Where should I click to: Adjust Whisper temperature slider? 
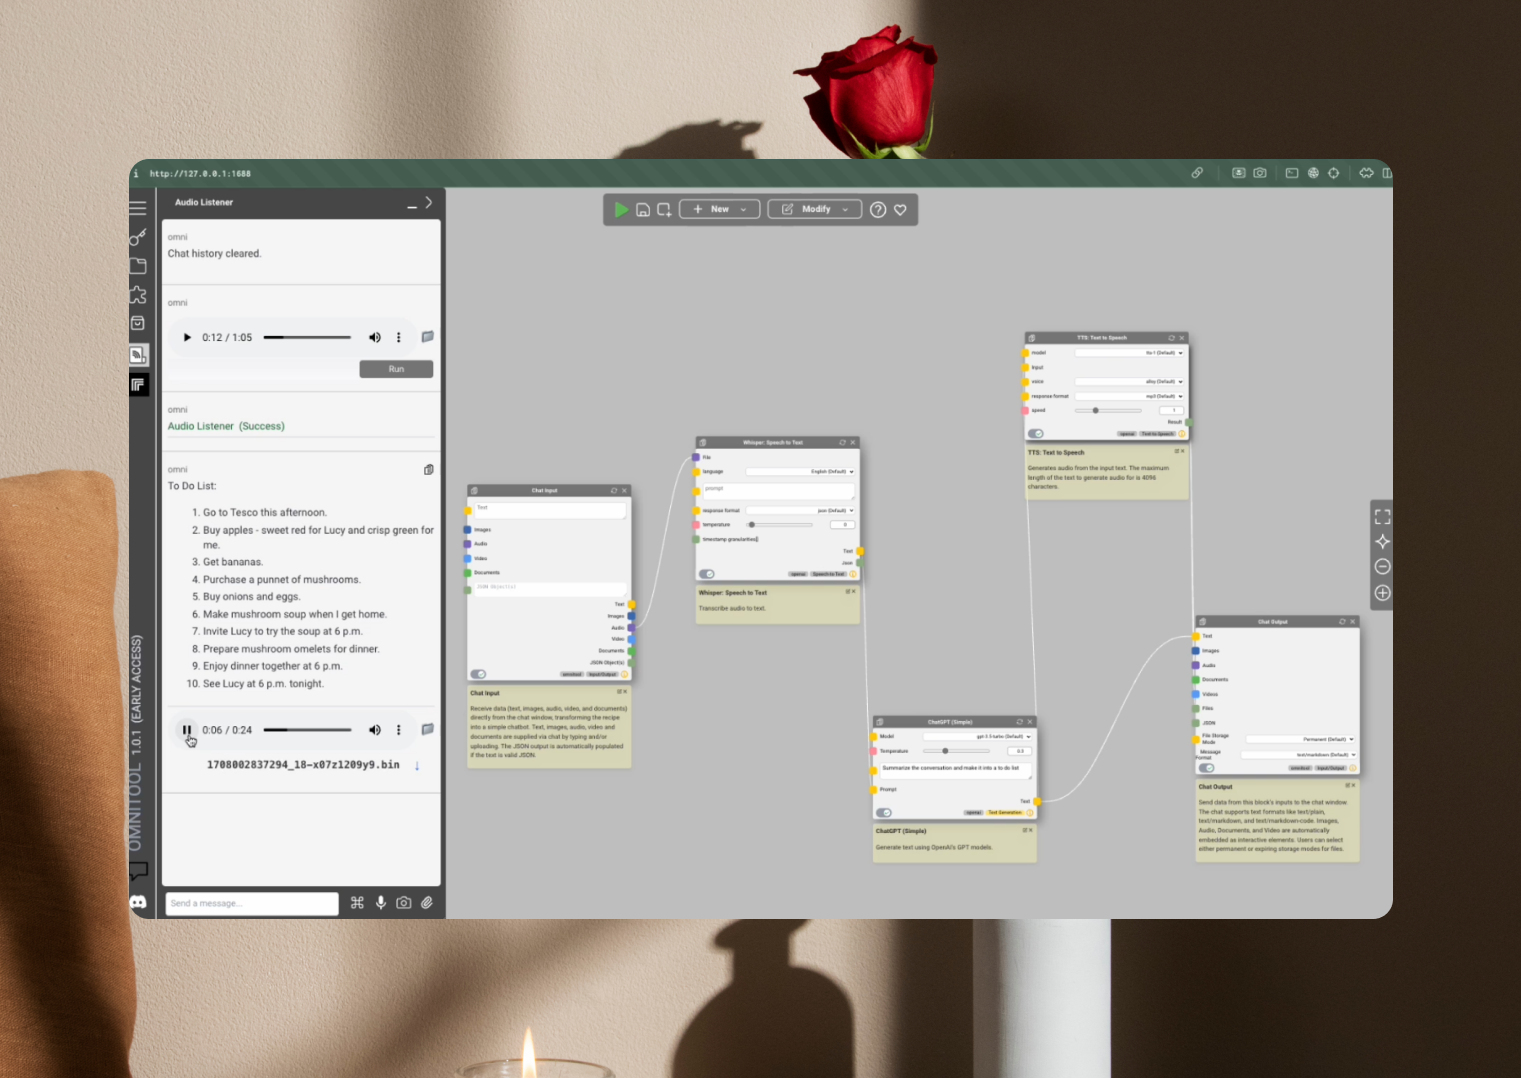click(780, 525)
